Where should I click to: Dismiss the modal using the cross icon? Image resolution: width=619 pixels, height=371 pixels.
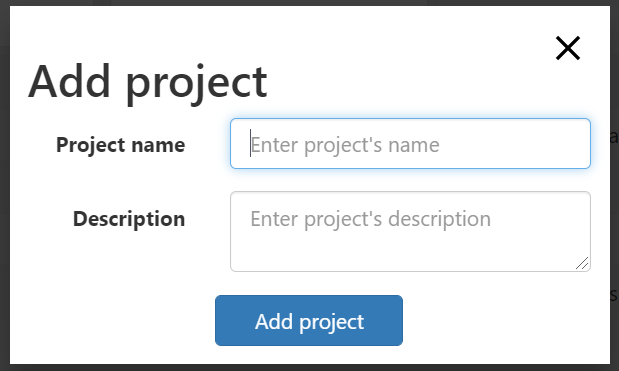[568, 48]
